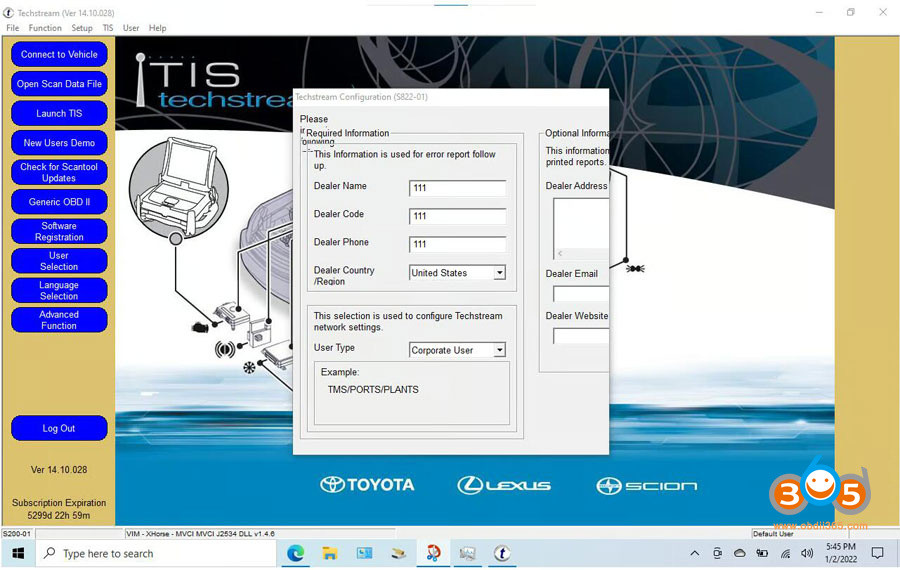The width and height of the screenshot is (900, 570).
Task: Select Generic OBD II button
Action: point(59,202)
